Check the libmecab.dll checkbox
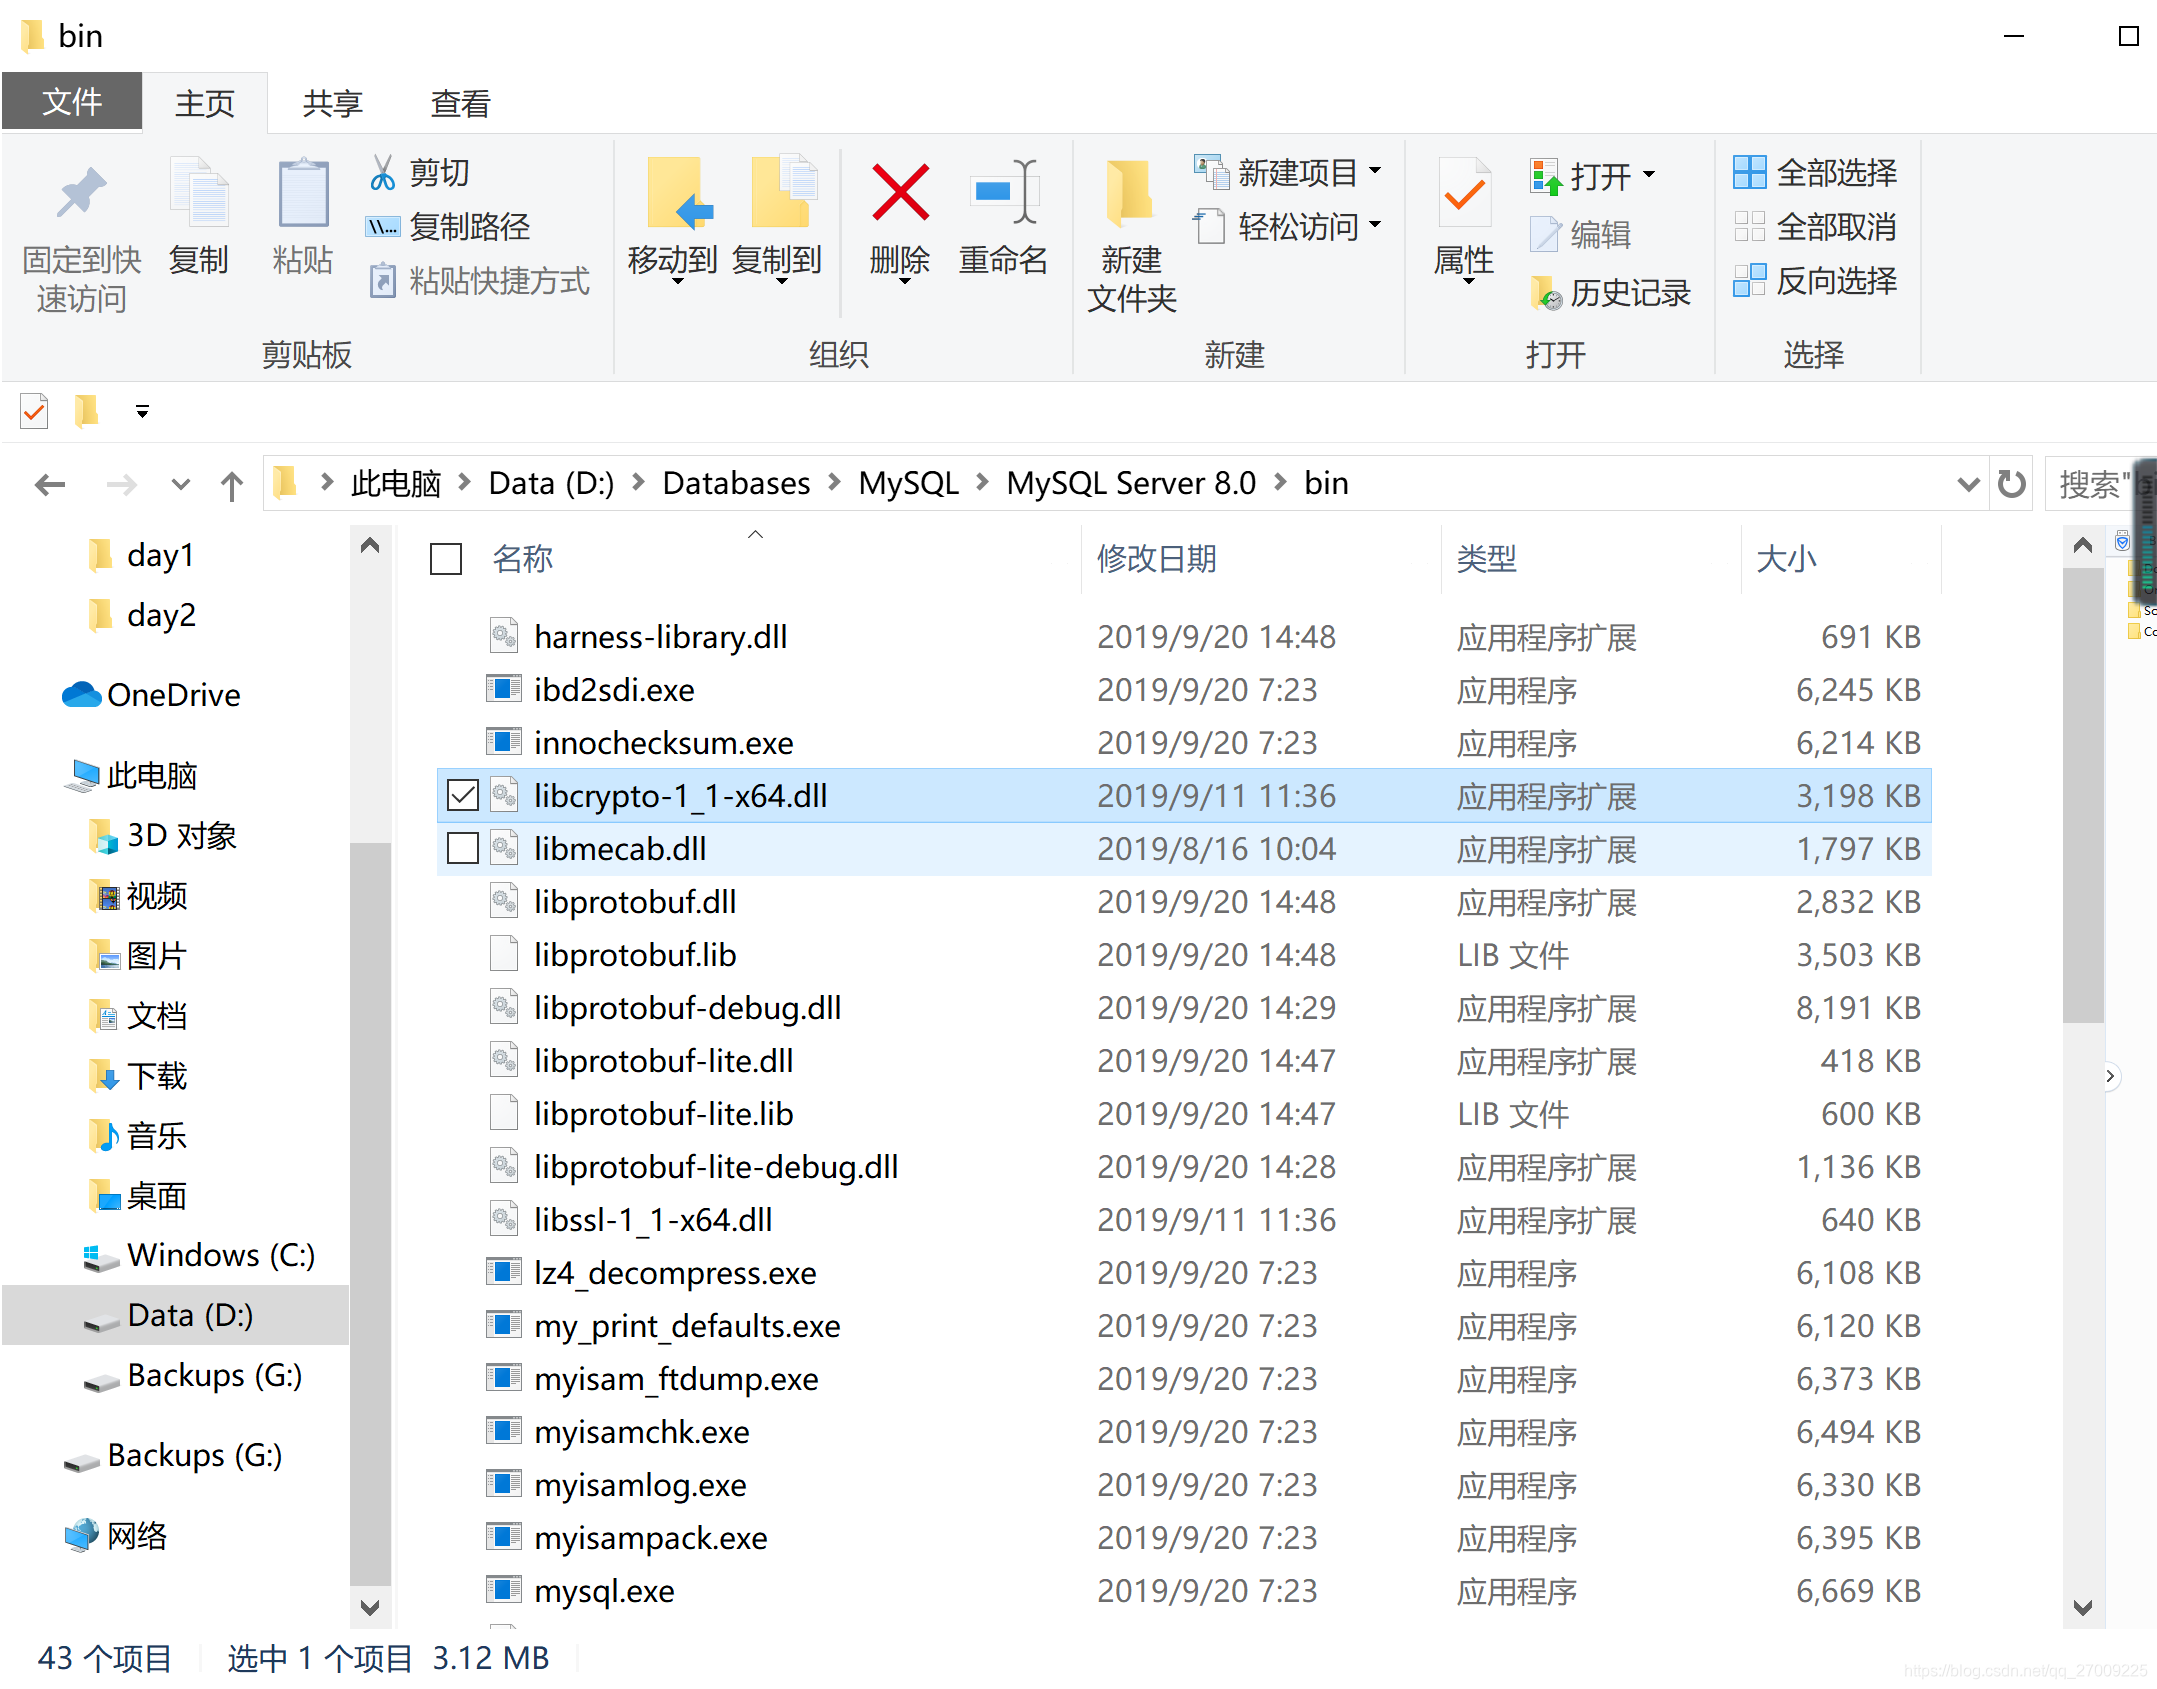The image size is (2157, 1689). (462, 849)
